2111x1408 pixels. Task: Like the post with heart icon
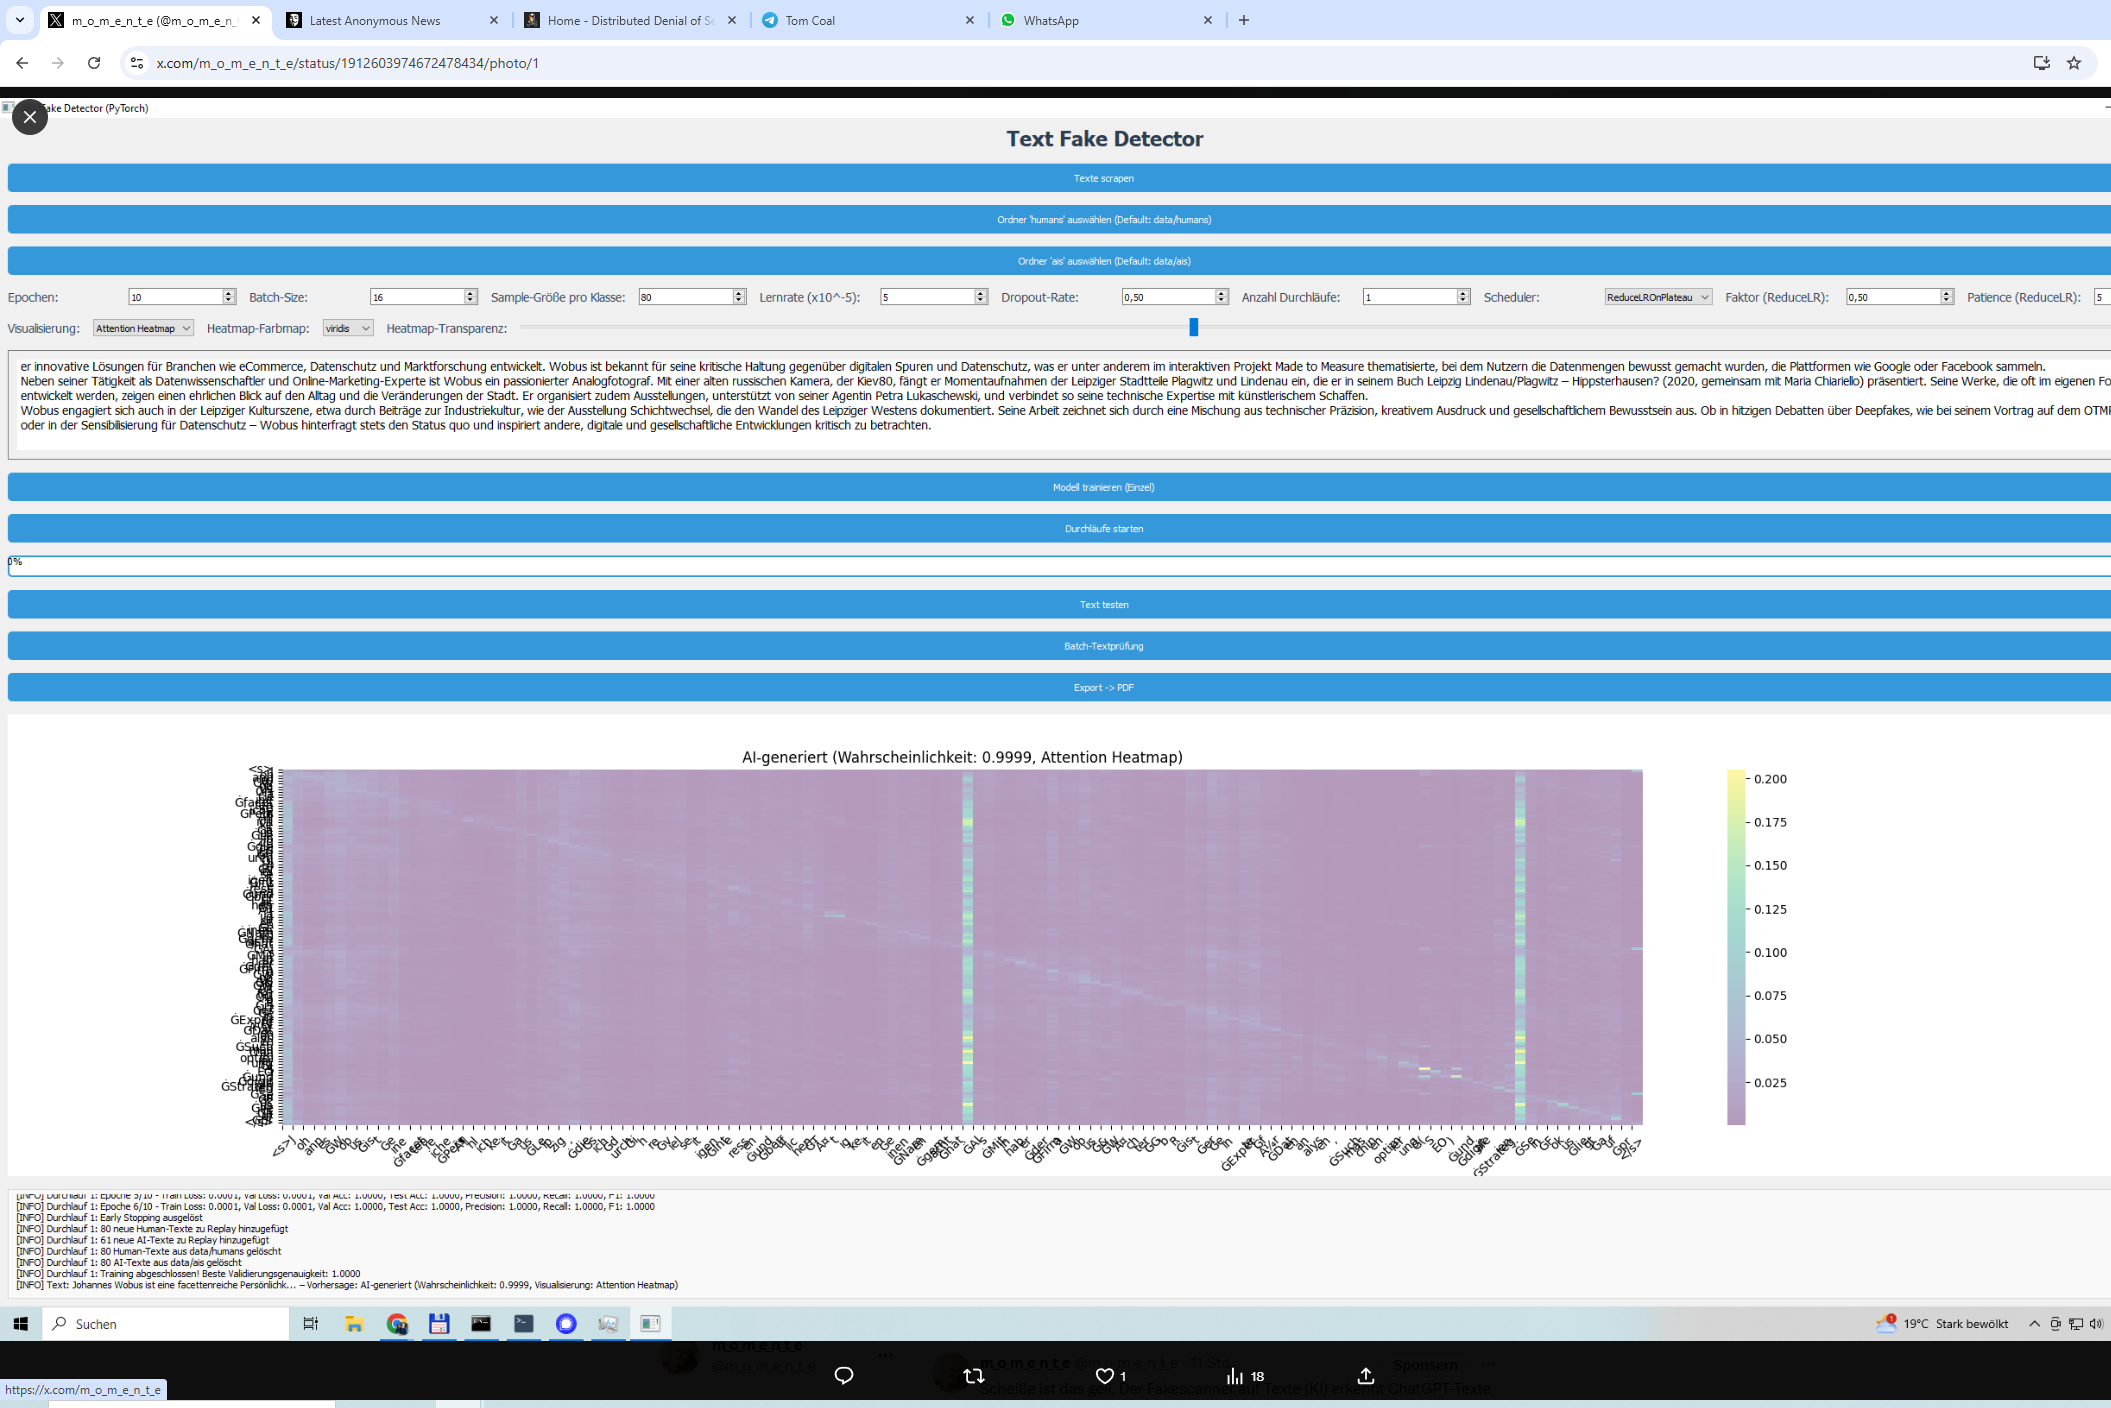[x=1104, y=1376]
